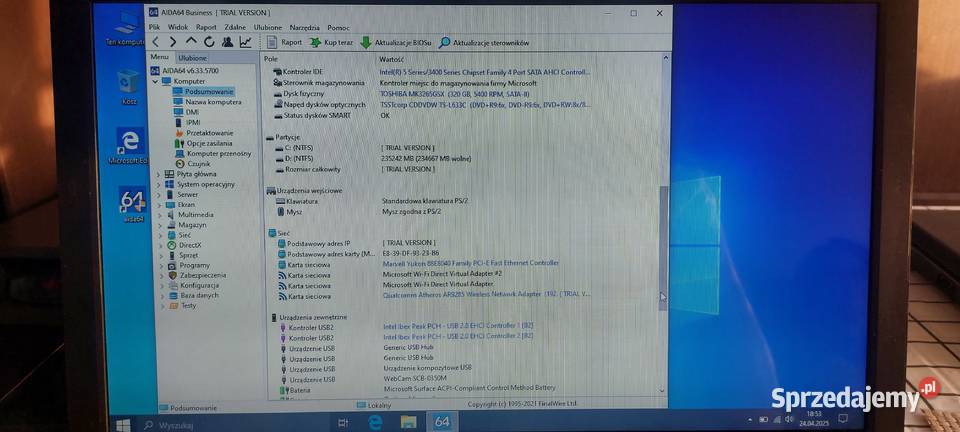Click the Kup teraz button
960x432 pixels.
click(332, 43)
